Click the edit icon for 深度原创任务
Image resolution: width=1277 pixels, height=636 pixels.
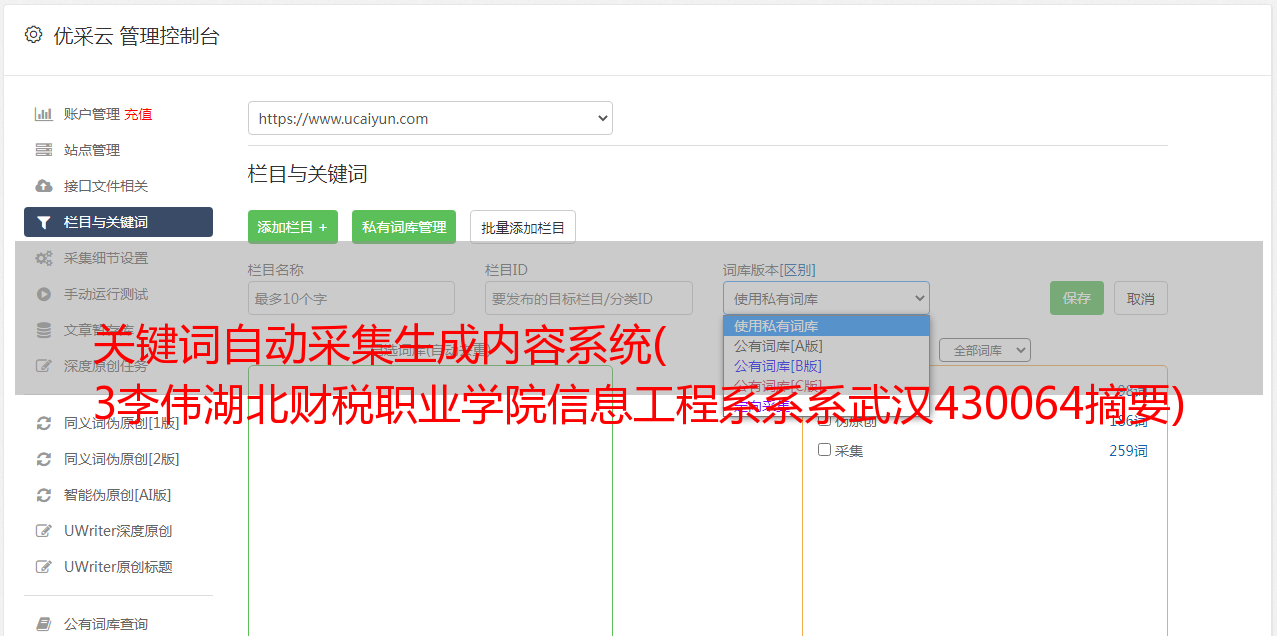click(44, 366)
